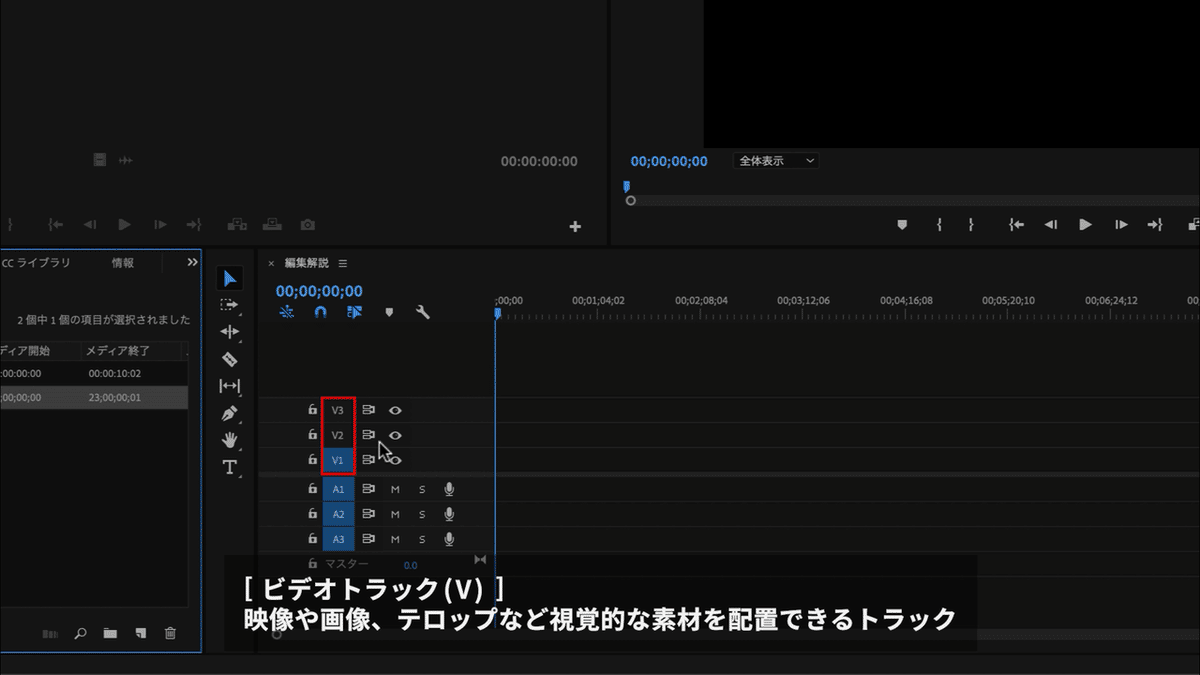Select the Type tool

[229, 465]
